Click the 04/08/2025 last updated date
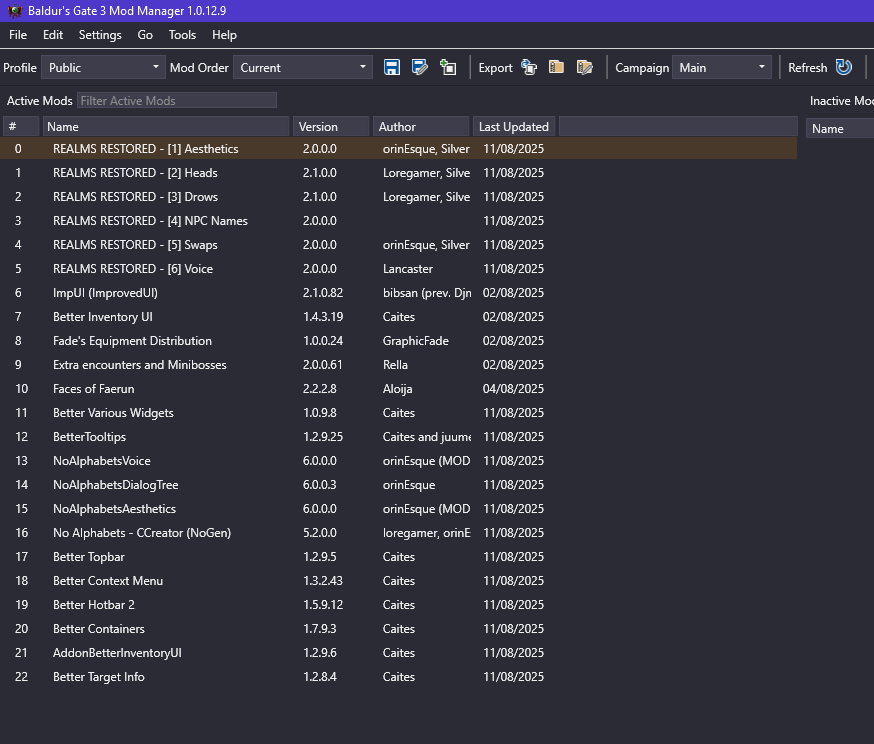Image resolution: width=874 pixels, height=744 pixels. [513, 388]
